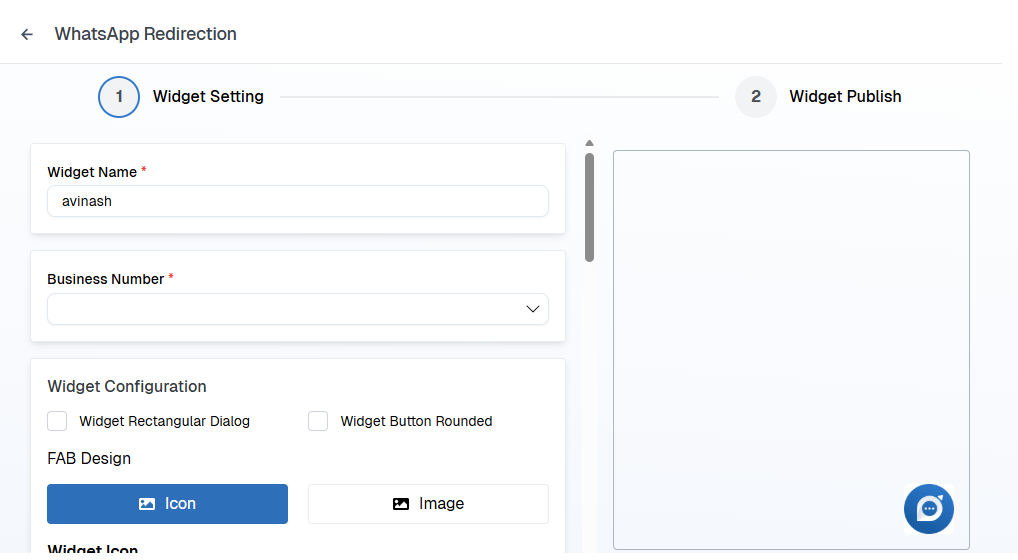
Task: Click the step 1 circle for Widget Setting
Action: (119, 97)
